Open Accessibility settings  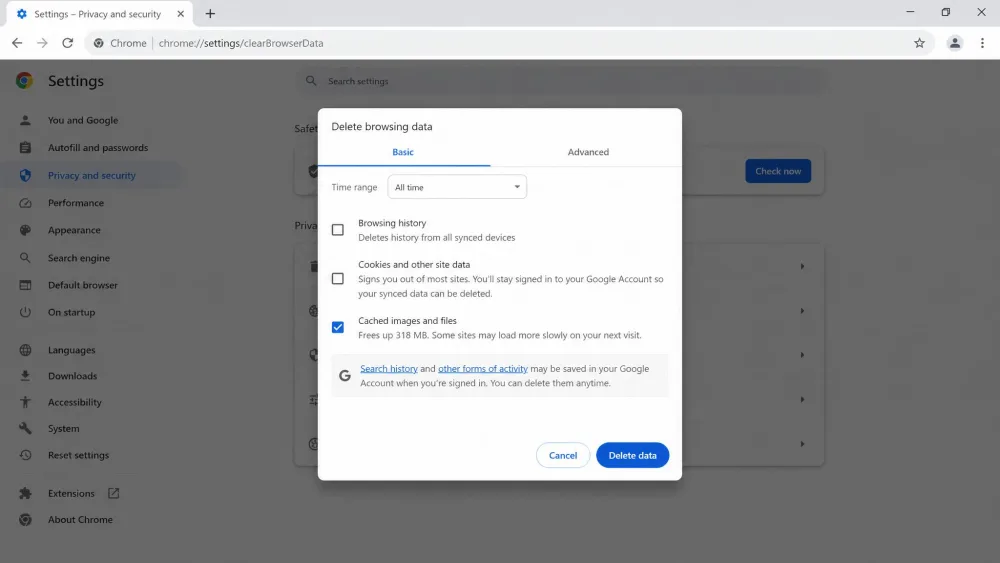(75, 402)
